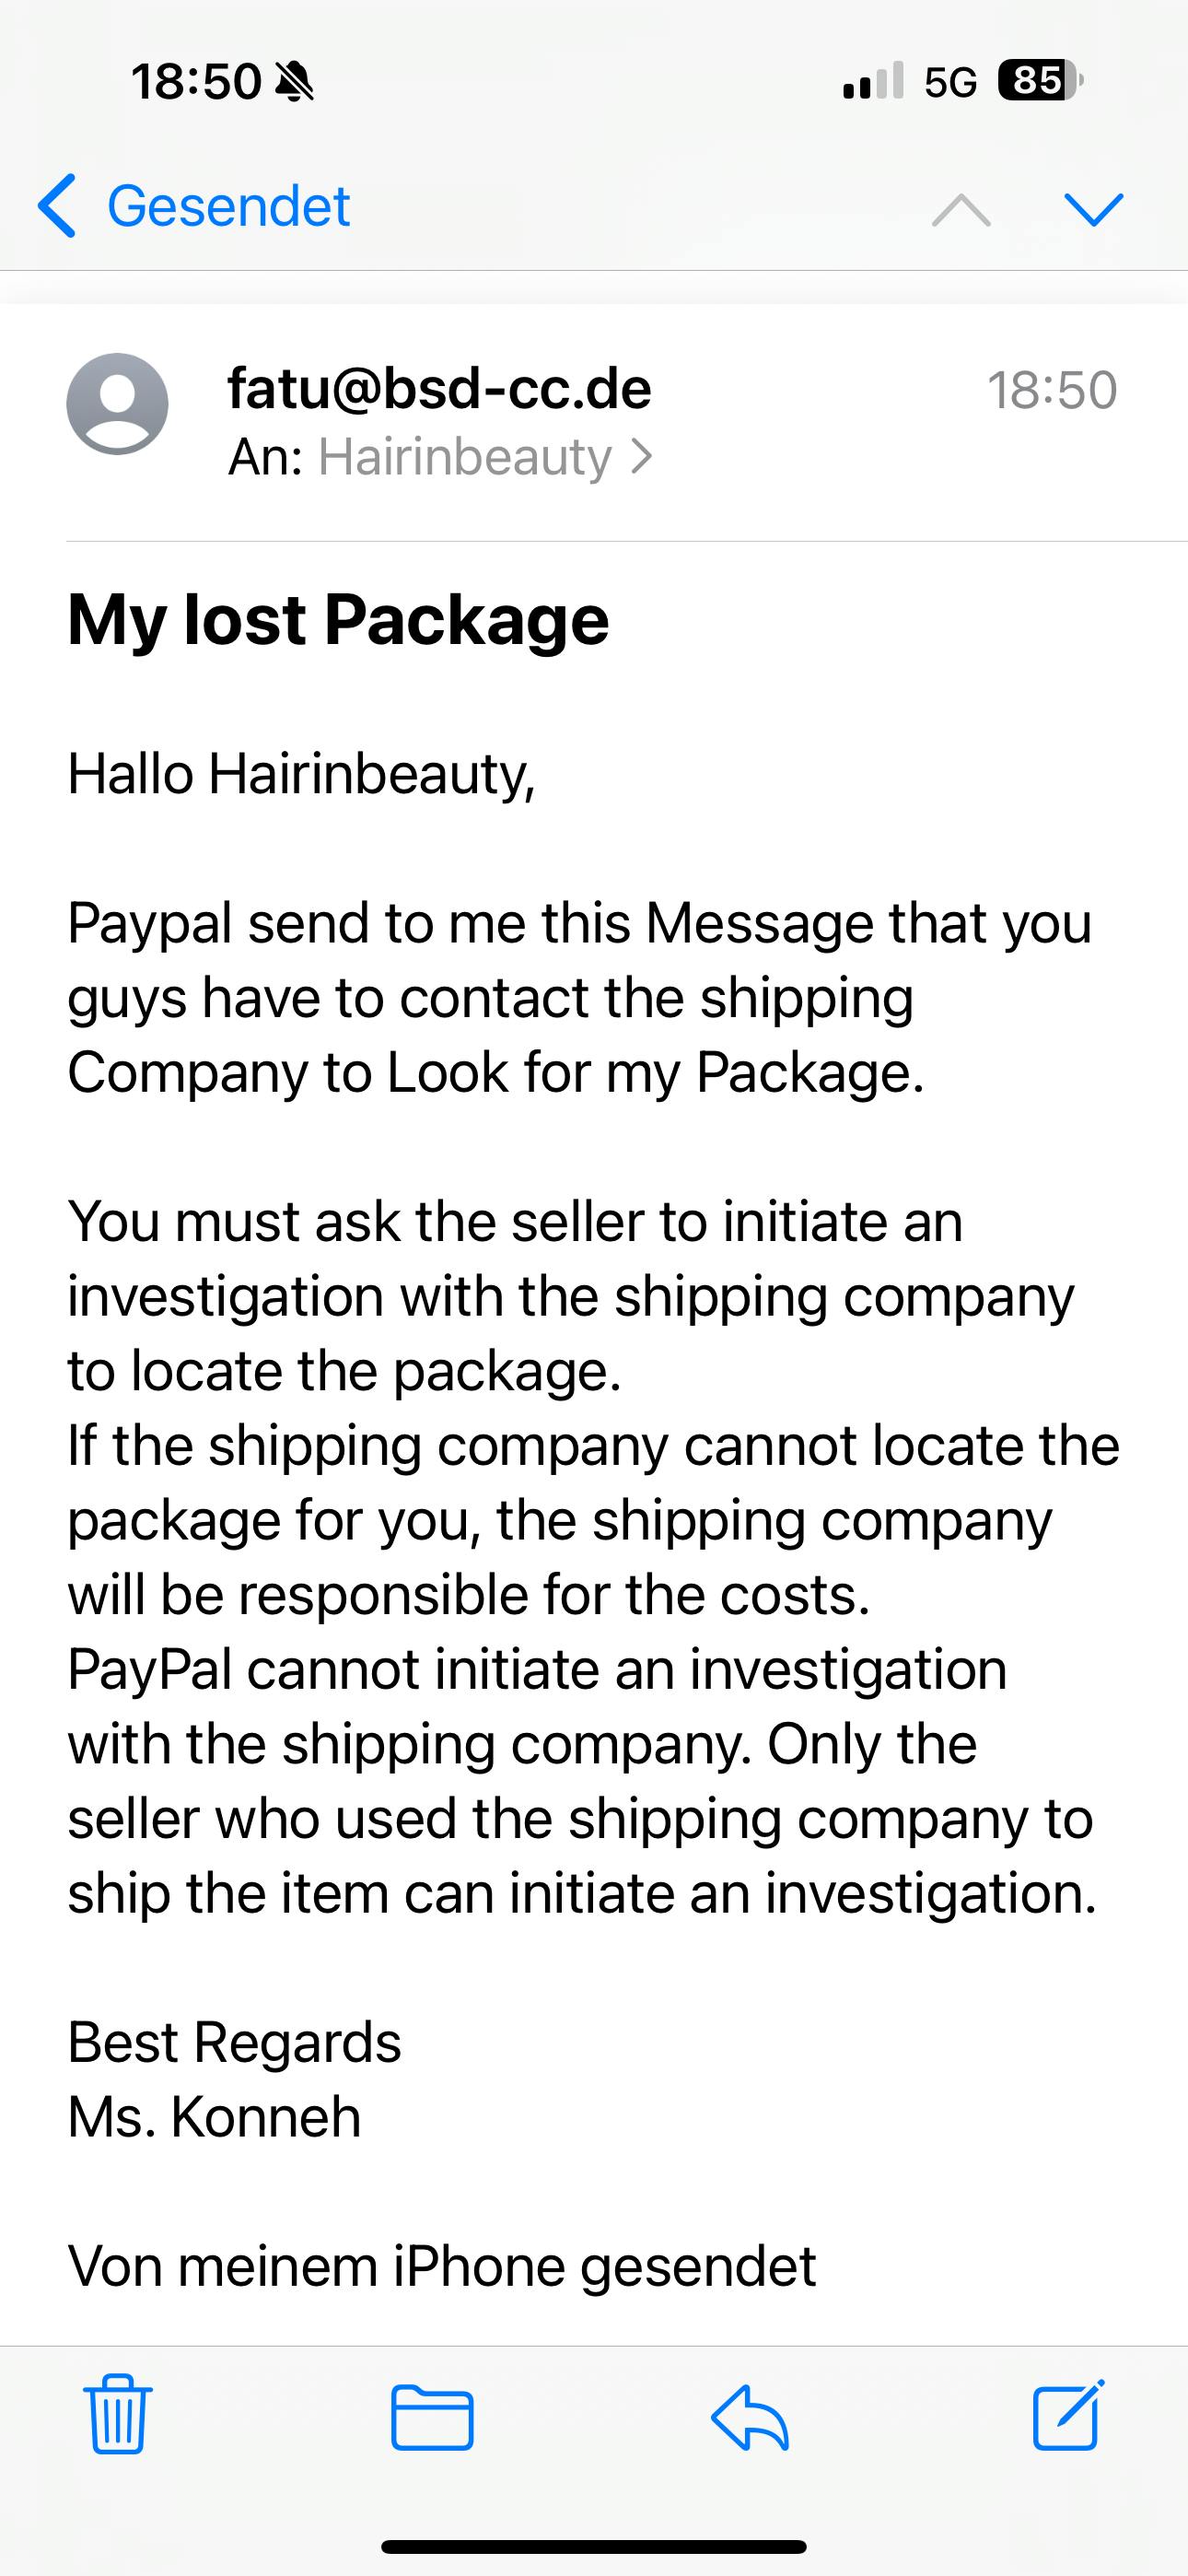The image size is (1188, 2576).
Task: Return to the Gesendet mailbox
Action: click(228, 206)
